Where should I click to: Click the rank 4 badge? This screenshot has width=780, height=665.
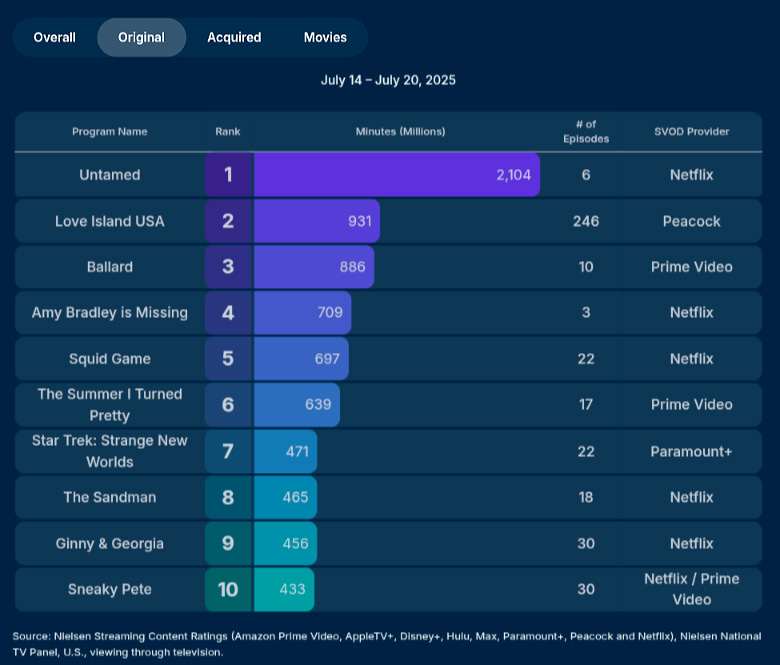coord(228,312)
